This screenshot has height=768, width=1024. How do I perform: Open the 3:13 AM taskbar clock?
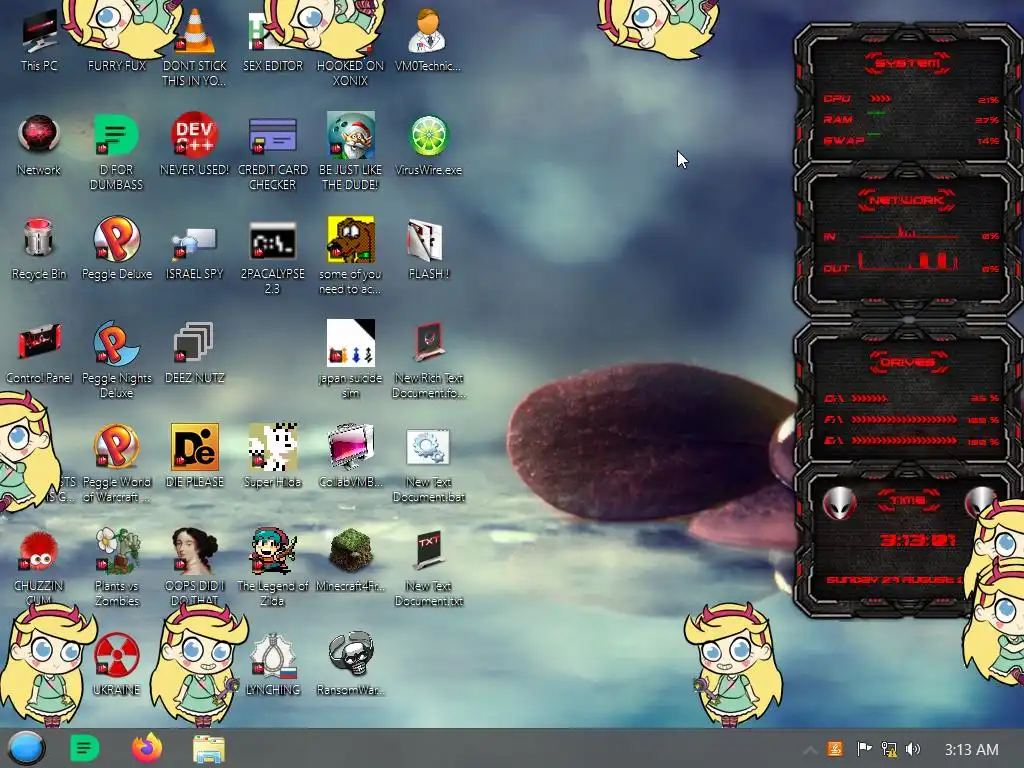971,749
